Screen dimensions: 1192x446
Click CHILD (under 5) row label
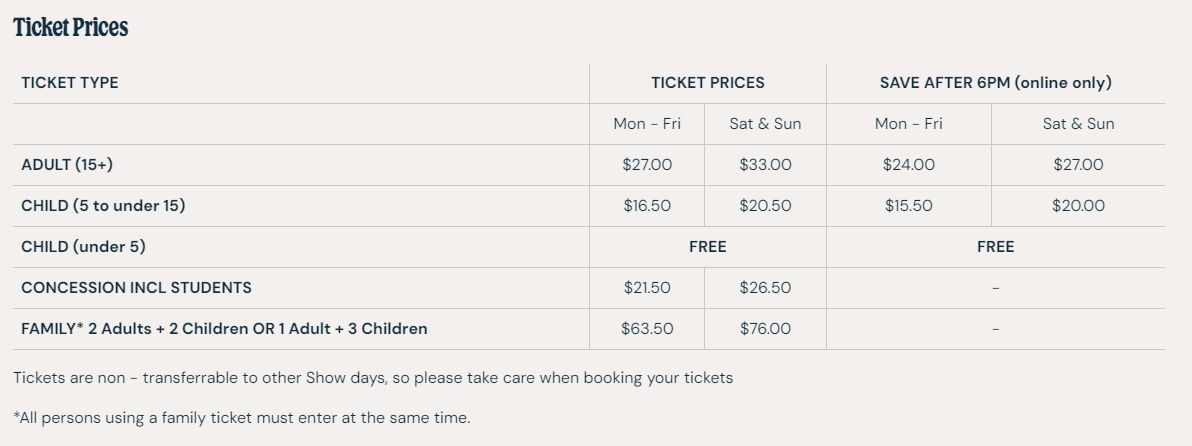pyautogui.click(x=84, y=247)
